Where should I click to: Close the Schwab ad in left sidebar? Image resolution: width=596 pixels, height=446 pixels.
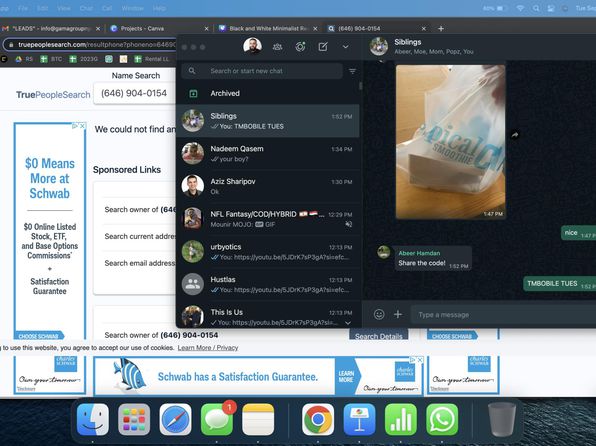coord(82,126)
